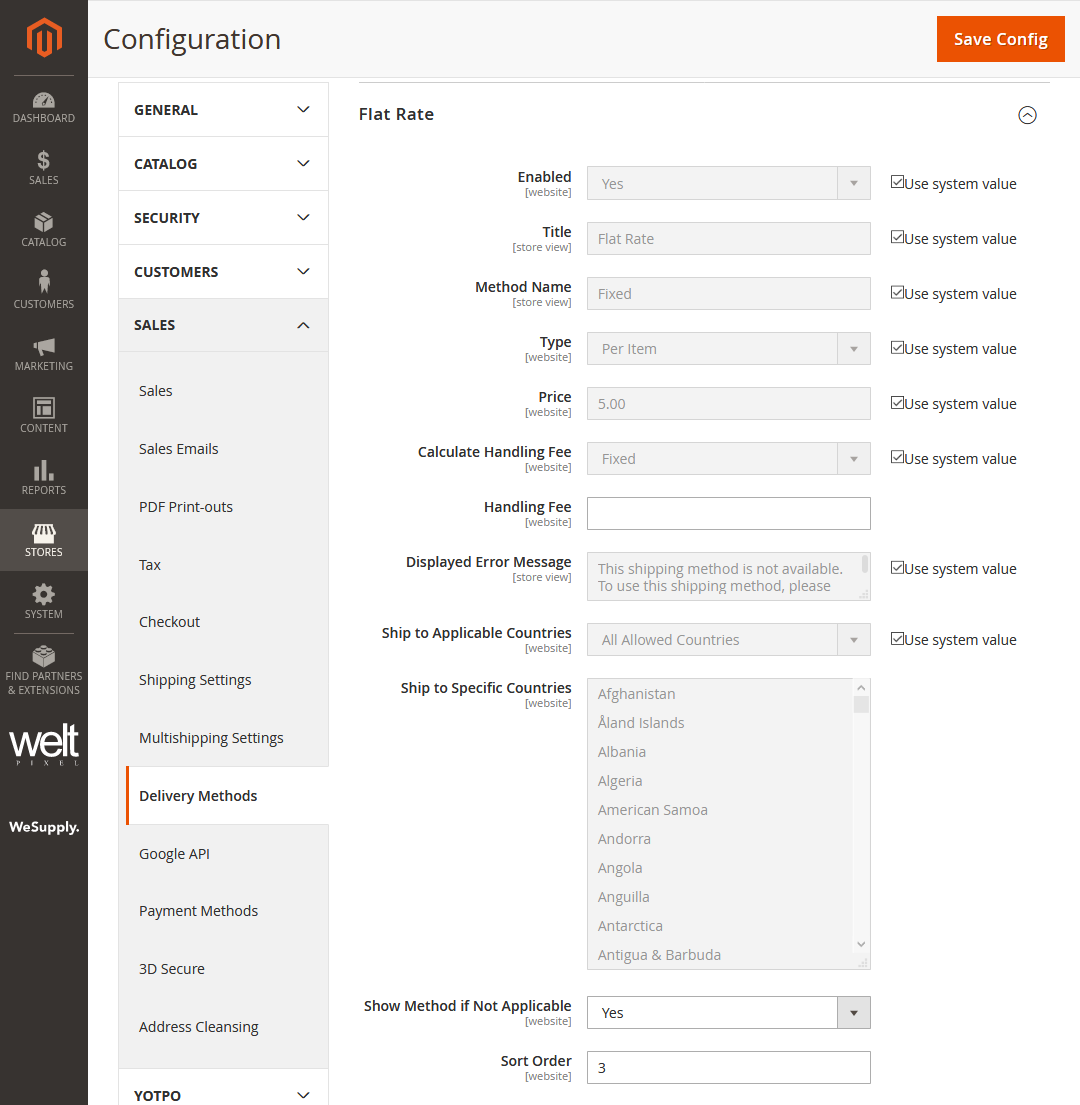
Task: Expand the CATALOG configuration section
Action: tap(223, 163)
